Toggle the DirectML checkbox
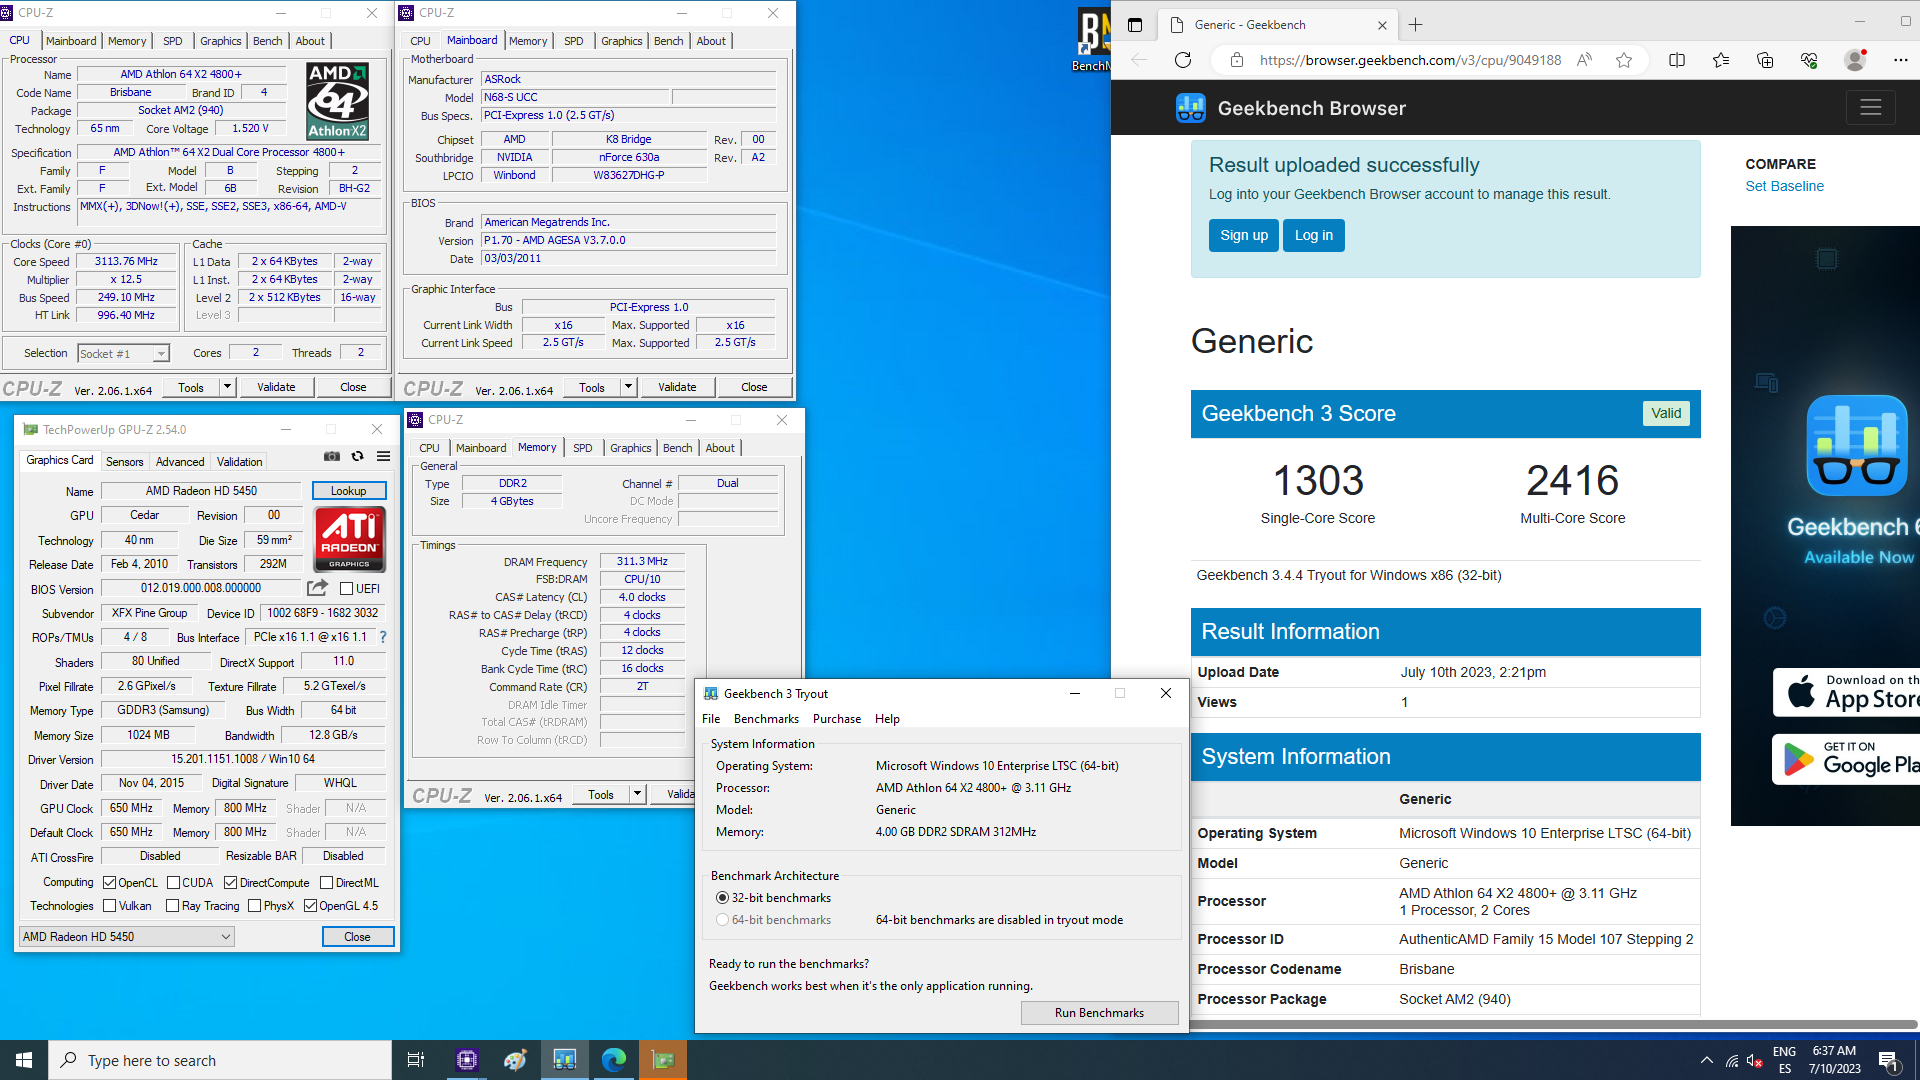 click(326, 883)
